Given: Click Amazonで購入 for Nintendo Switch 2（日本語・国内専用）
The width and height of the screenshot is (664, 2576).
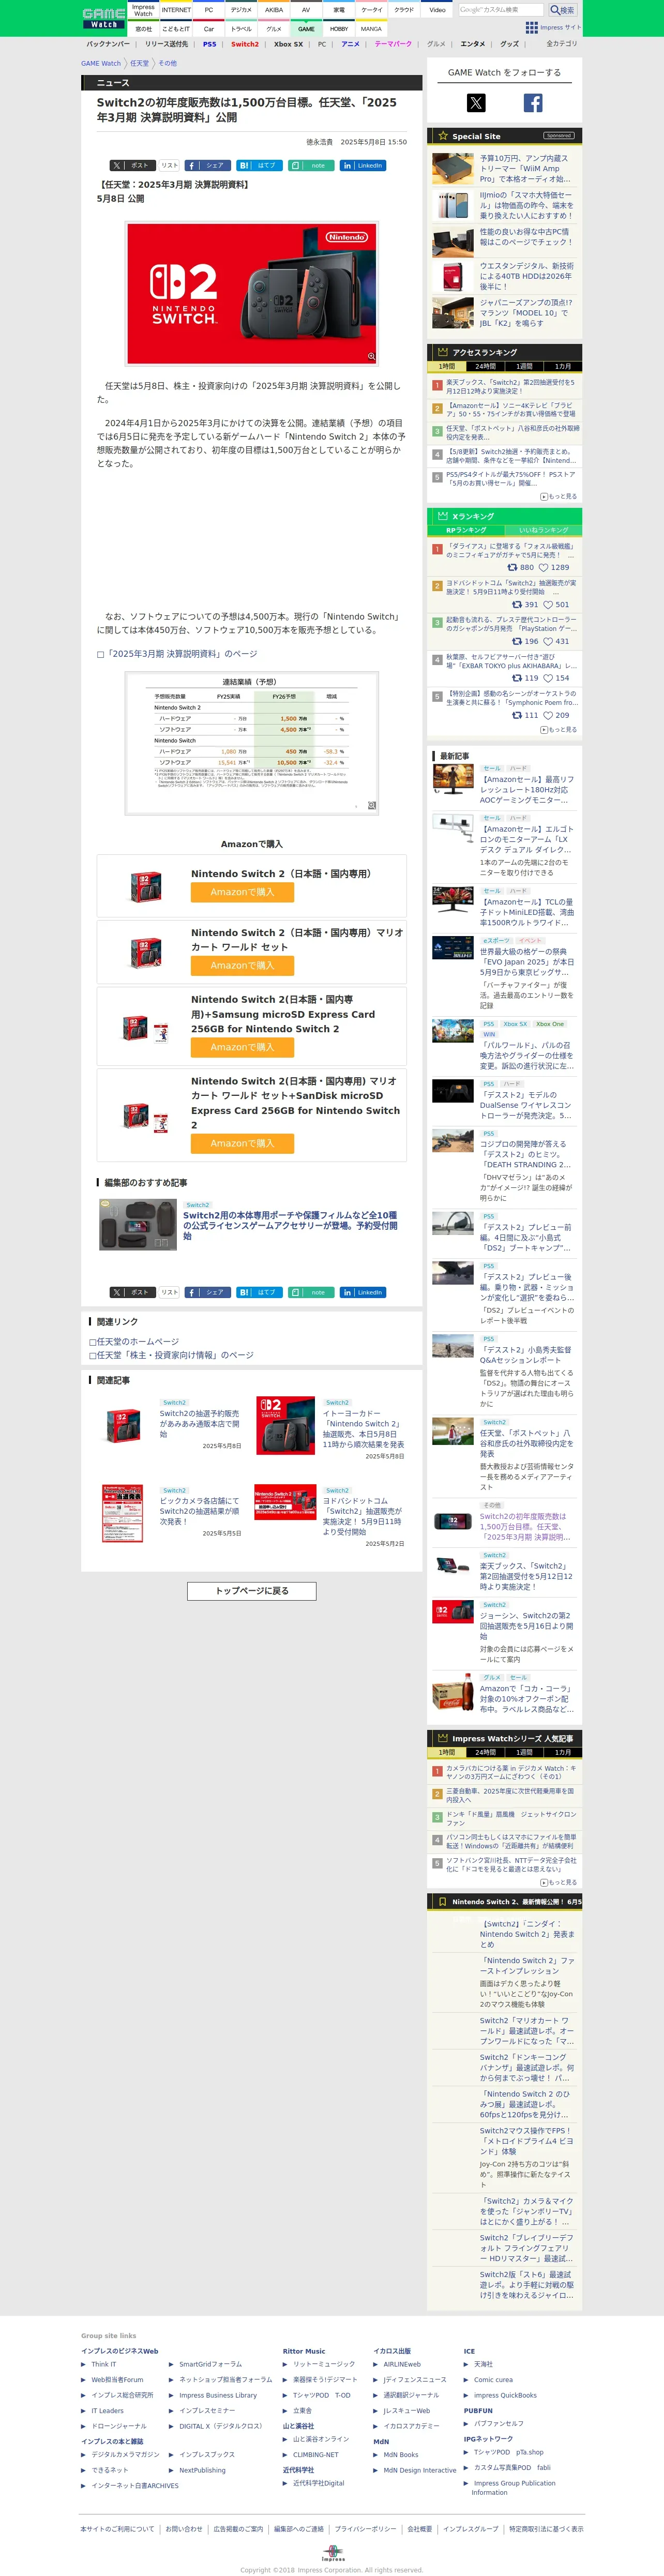Looking at the screenshot, I should coord(242,892).
